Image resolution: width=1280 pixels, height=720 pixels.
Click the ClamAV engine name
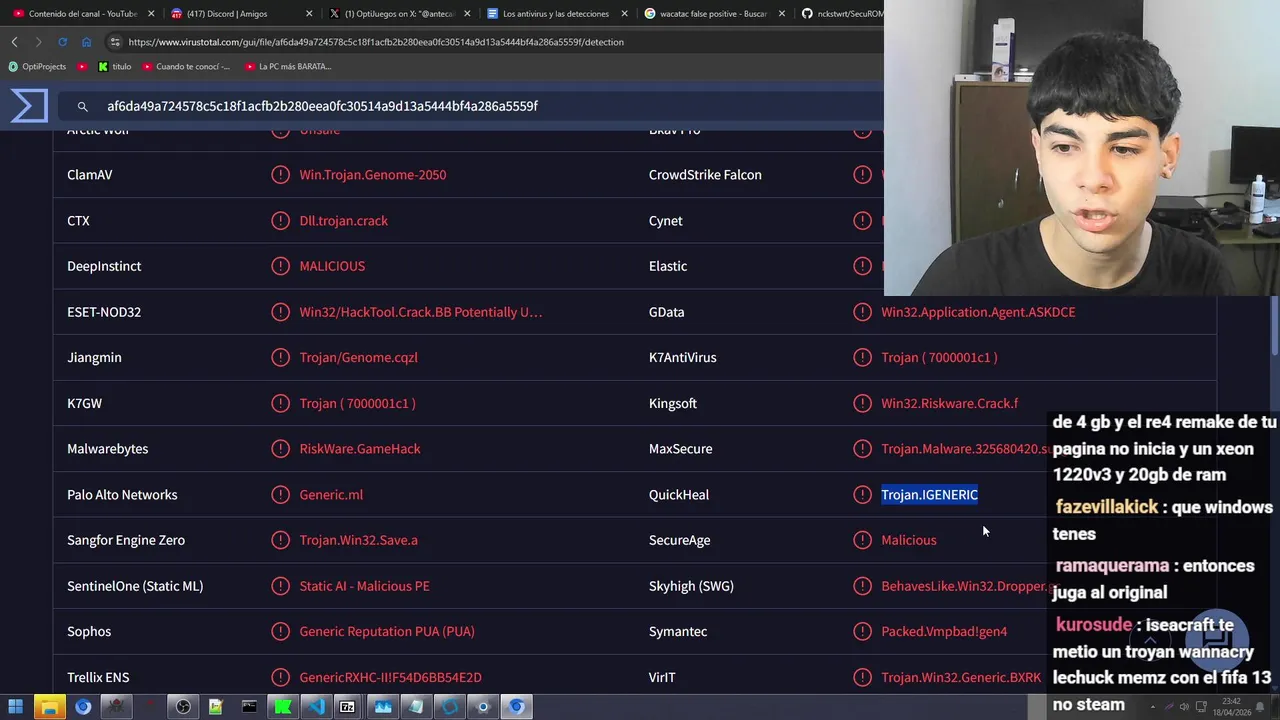pos(89,175)
